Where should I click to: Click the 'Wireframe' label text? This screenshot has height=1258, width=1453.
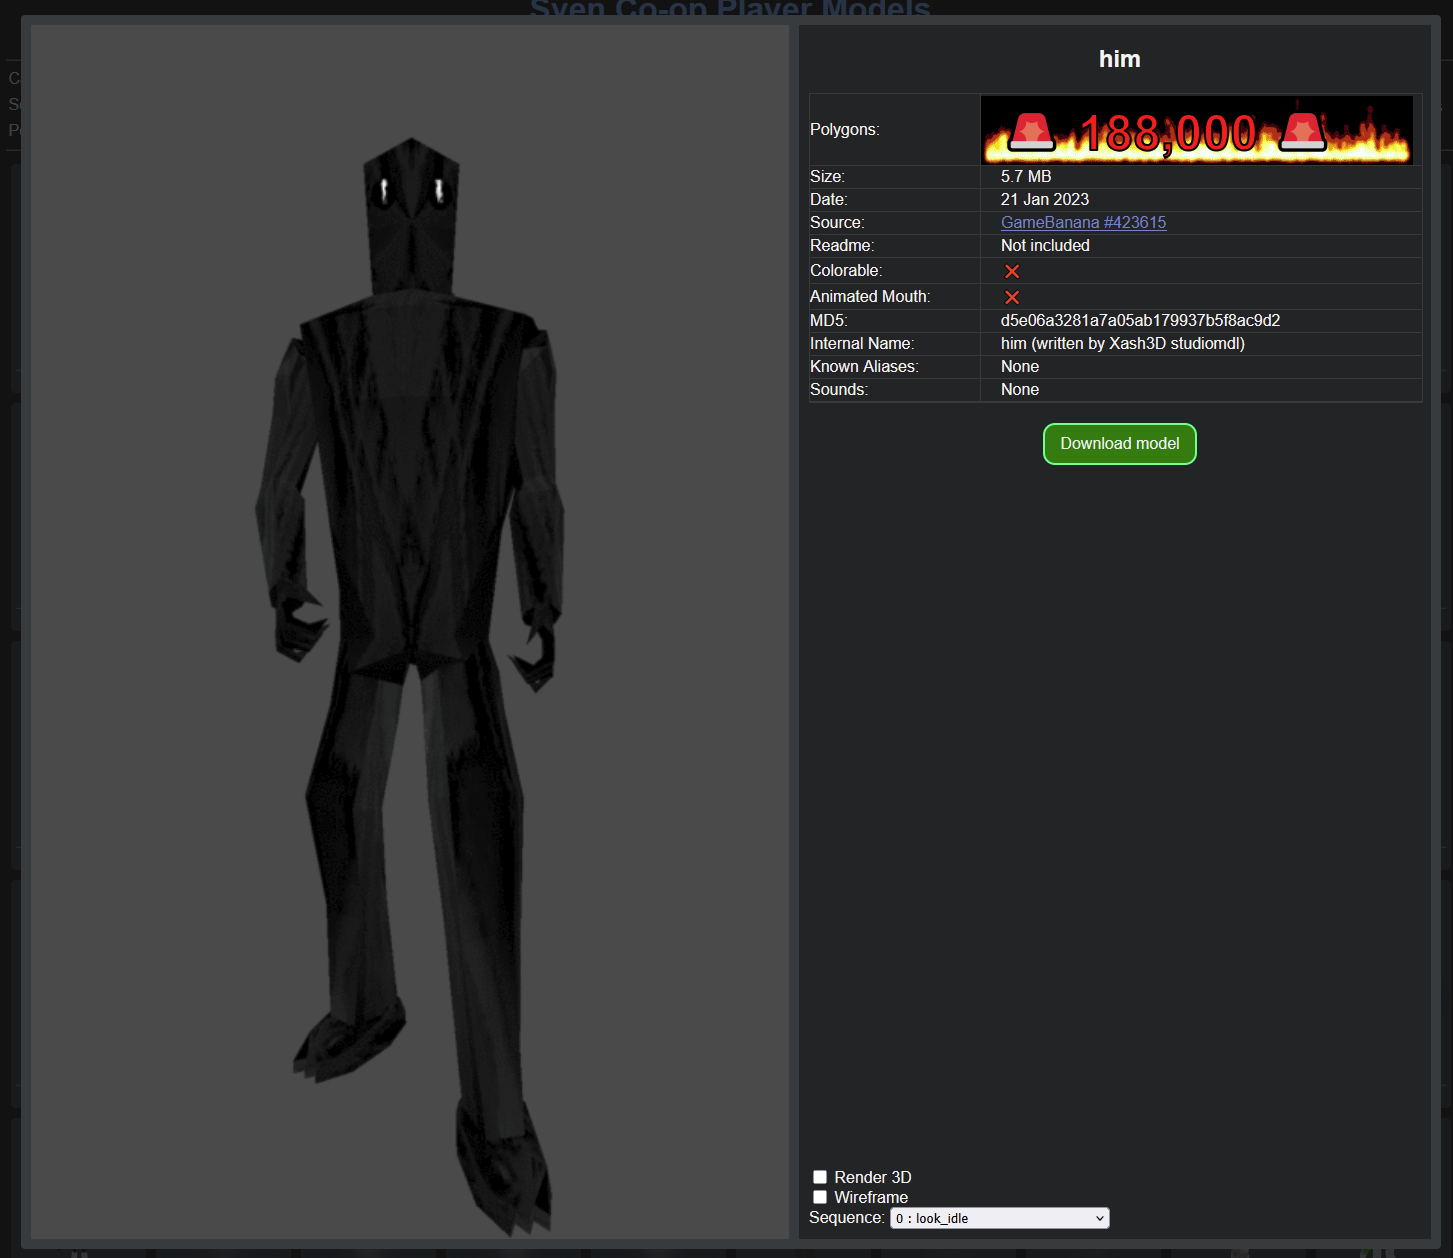871,1198
